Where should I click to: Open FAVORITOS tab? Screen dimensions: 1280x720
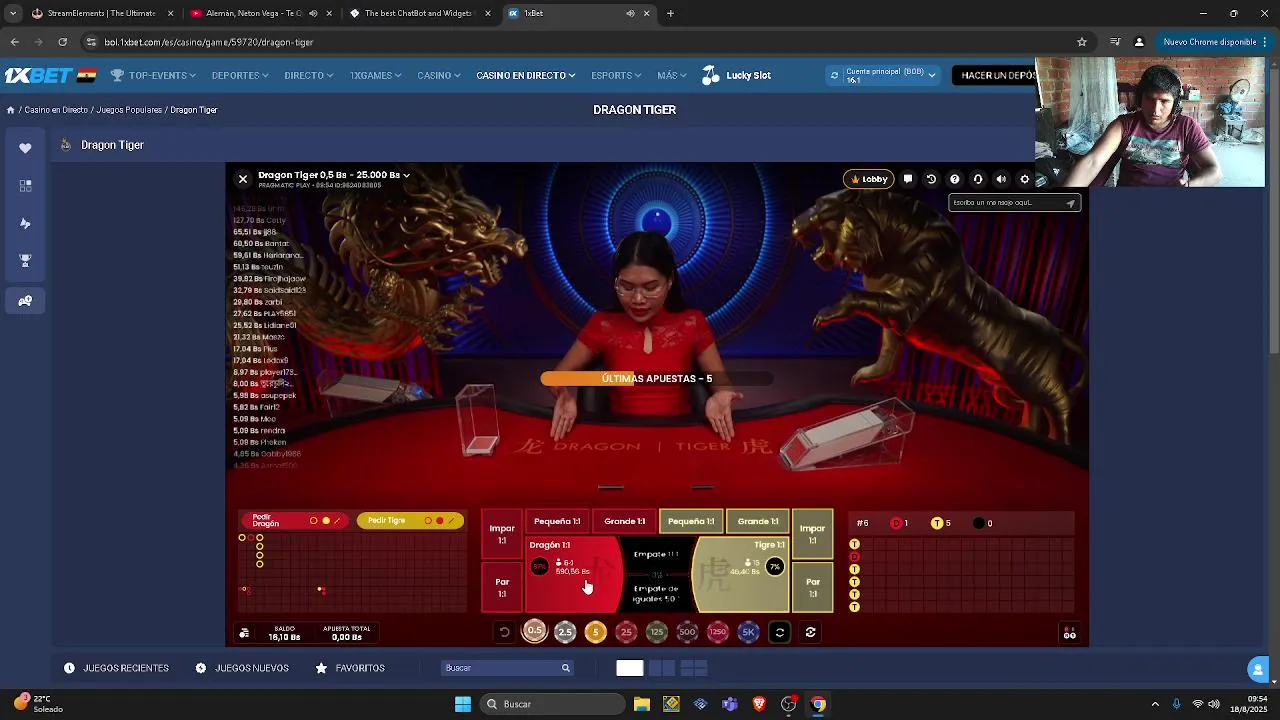(350, 668)
